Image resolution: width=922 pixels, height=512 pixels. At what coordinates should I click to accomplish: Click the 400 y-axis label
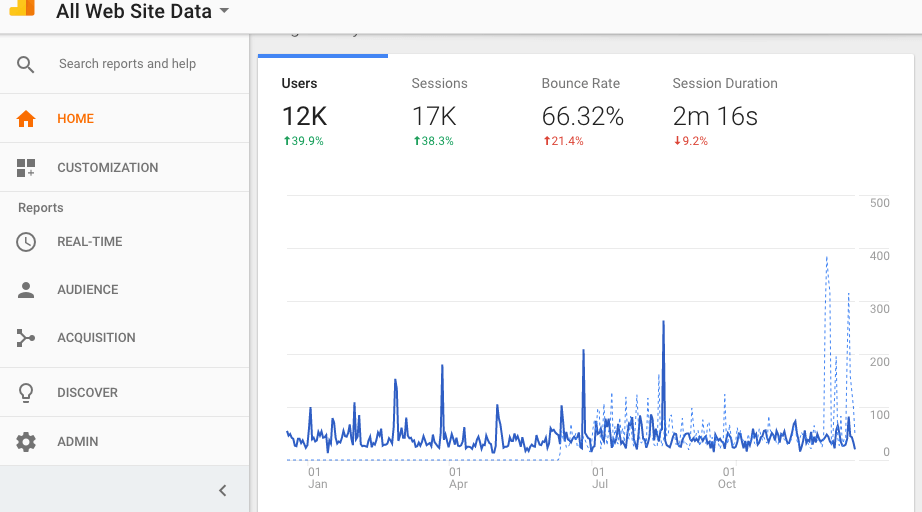pyautogui.click(x=880, y=256)
